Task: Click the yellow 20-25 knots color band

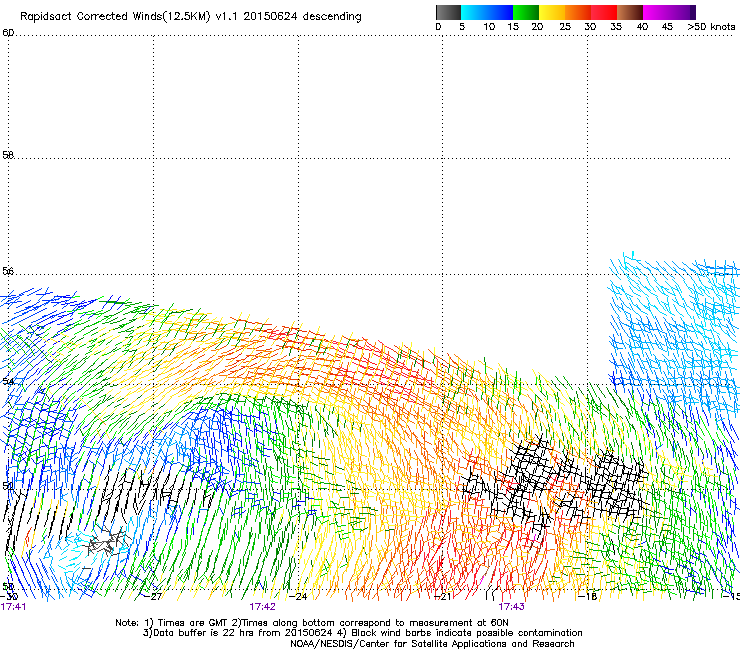Action: pyautogui.click(x=552, y=12)
